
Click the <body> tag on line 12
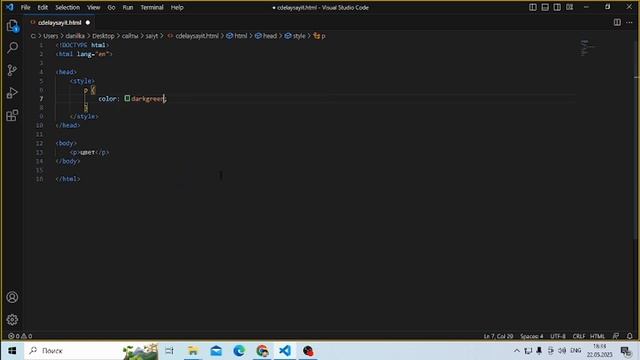[x=66, y=143]
